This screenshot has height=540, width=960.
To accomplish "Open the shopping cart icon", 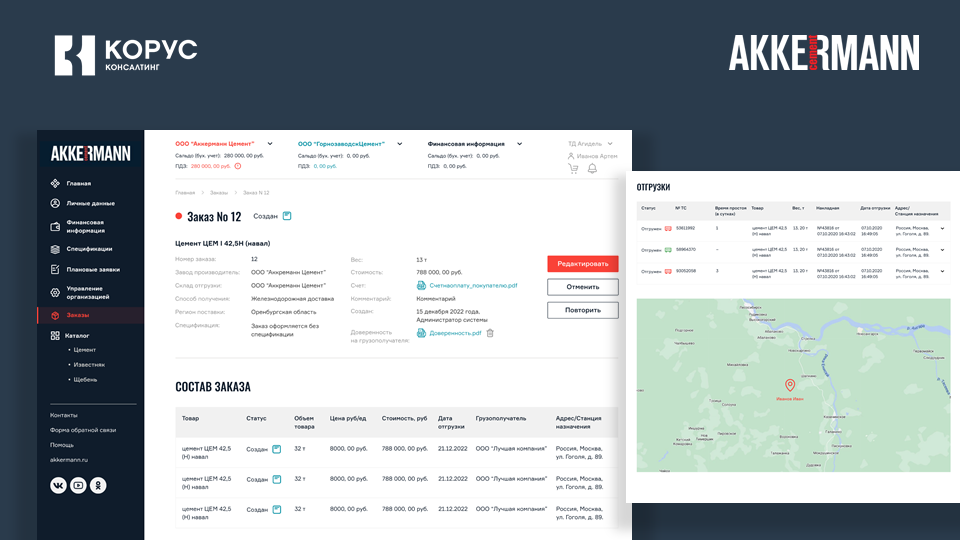I will coord(573,168).
